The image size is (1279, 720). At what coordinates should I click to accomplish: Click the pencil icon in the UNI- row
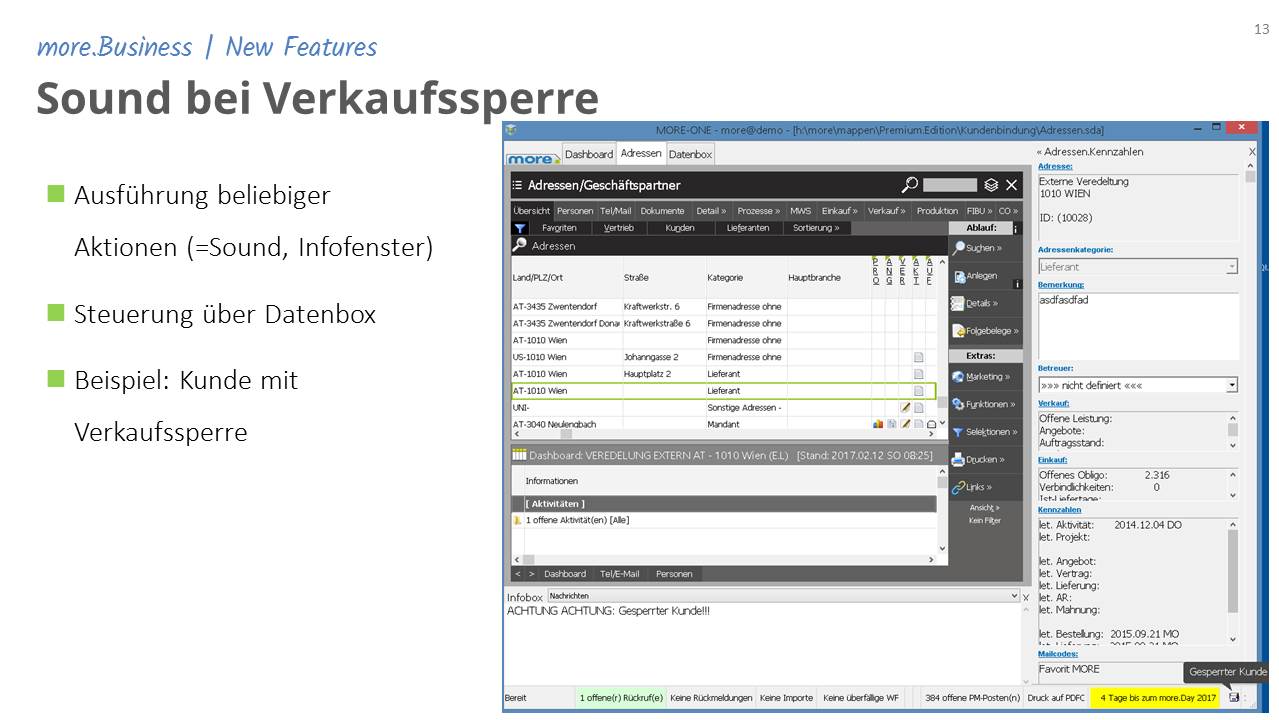pyautogui.click(x=905, y=407)
